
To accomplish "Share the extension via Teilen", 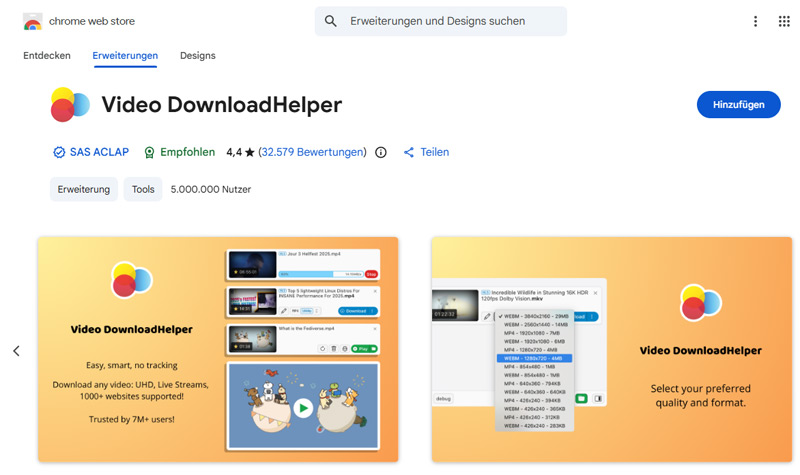I will pyautogui.click(x=427, y=152).
